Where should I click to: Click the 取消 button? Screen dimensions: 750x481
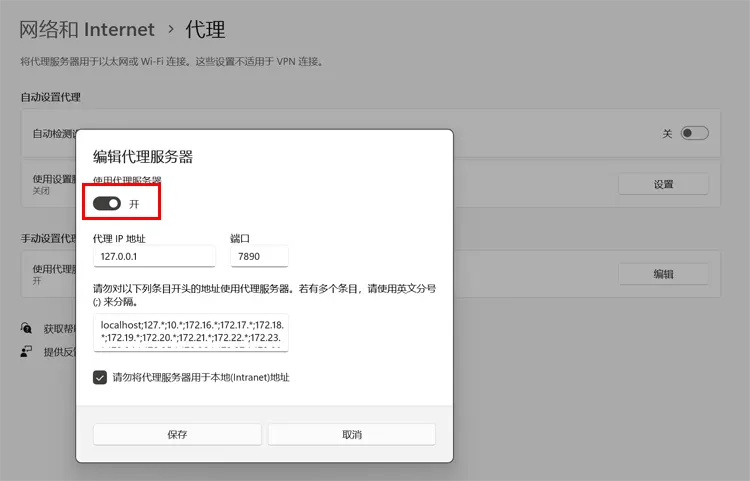tap(352, 435)
